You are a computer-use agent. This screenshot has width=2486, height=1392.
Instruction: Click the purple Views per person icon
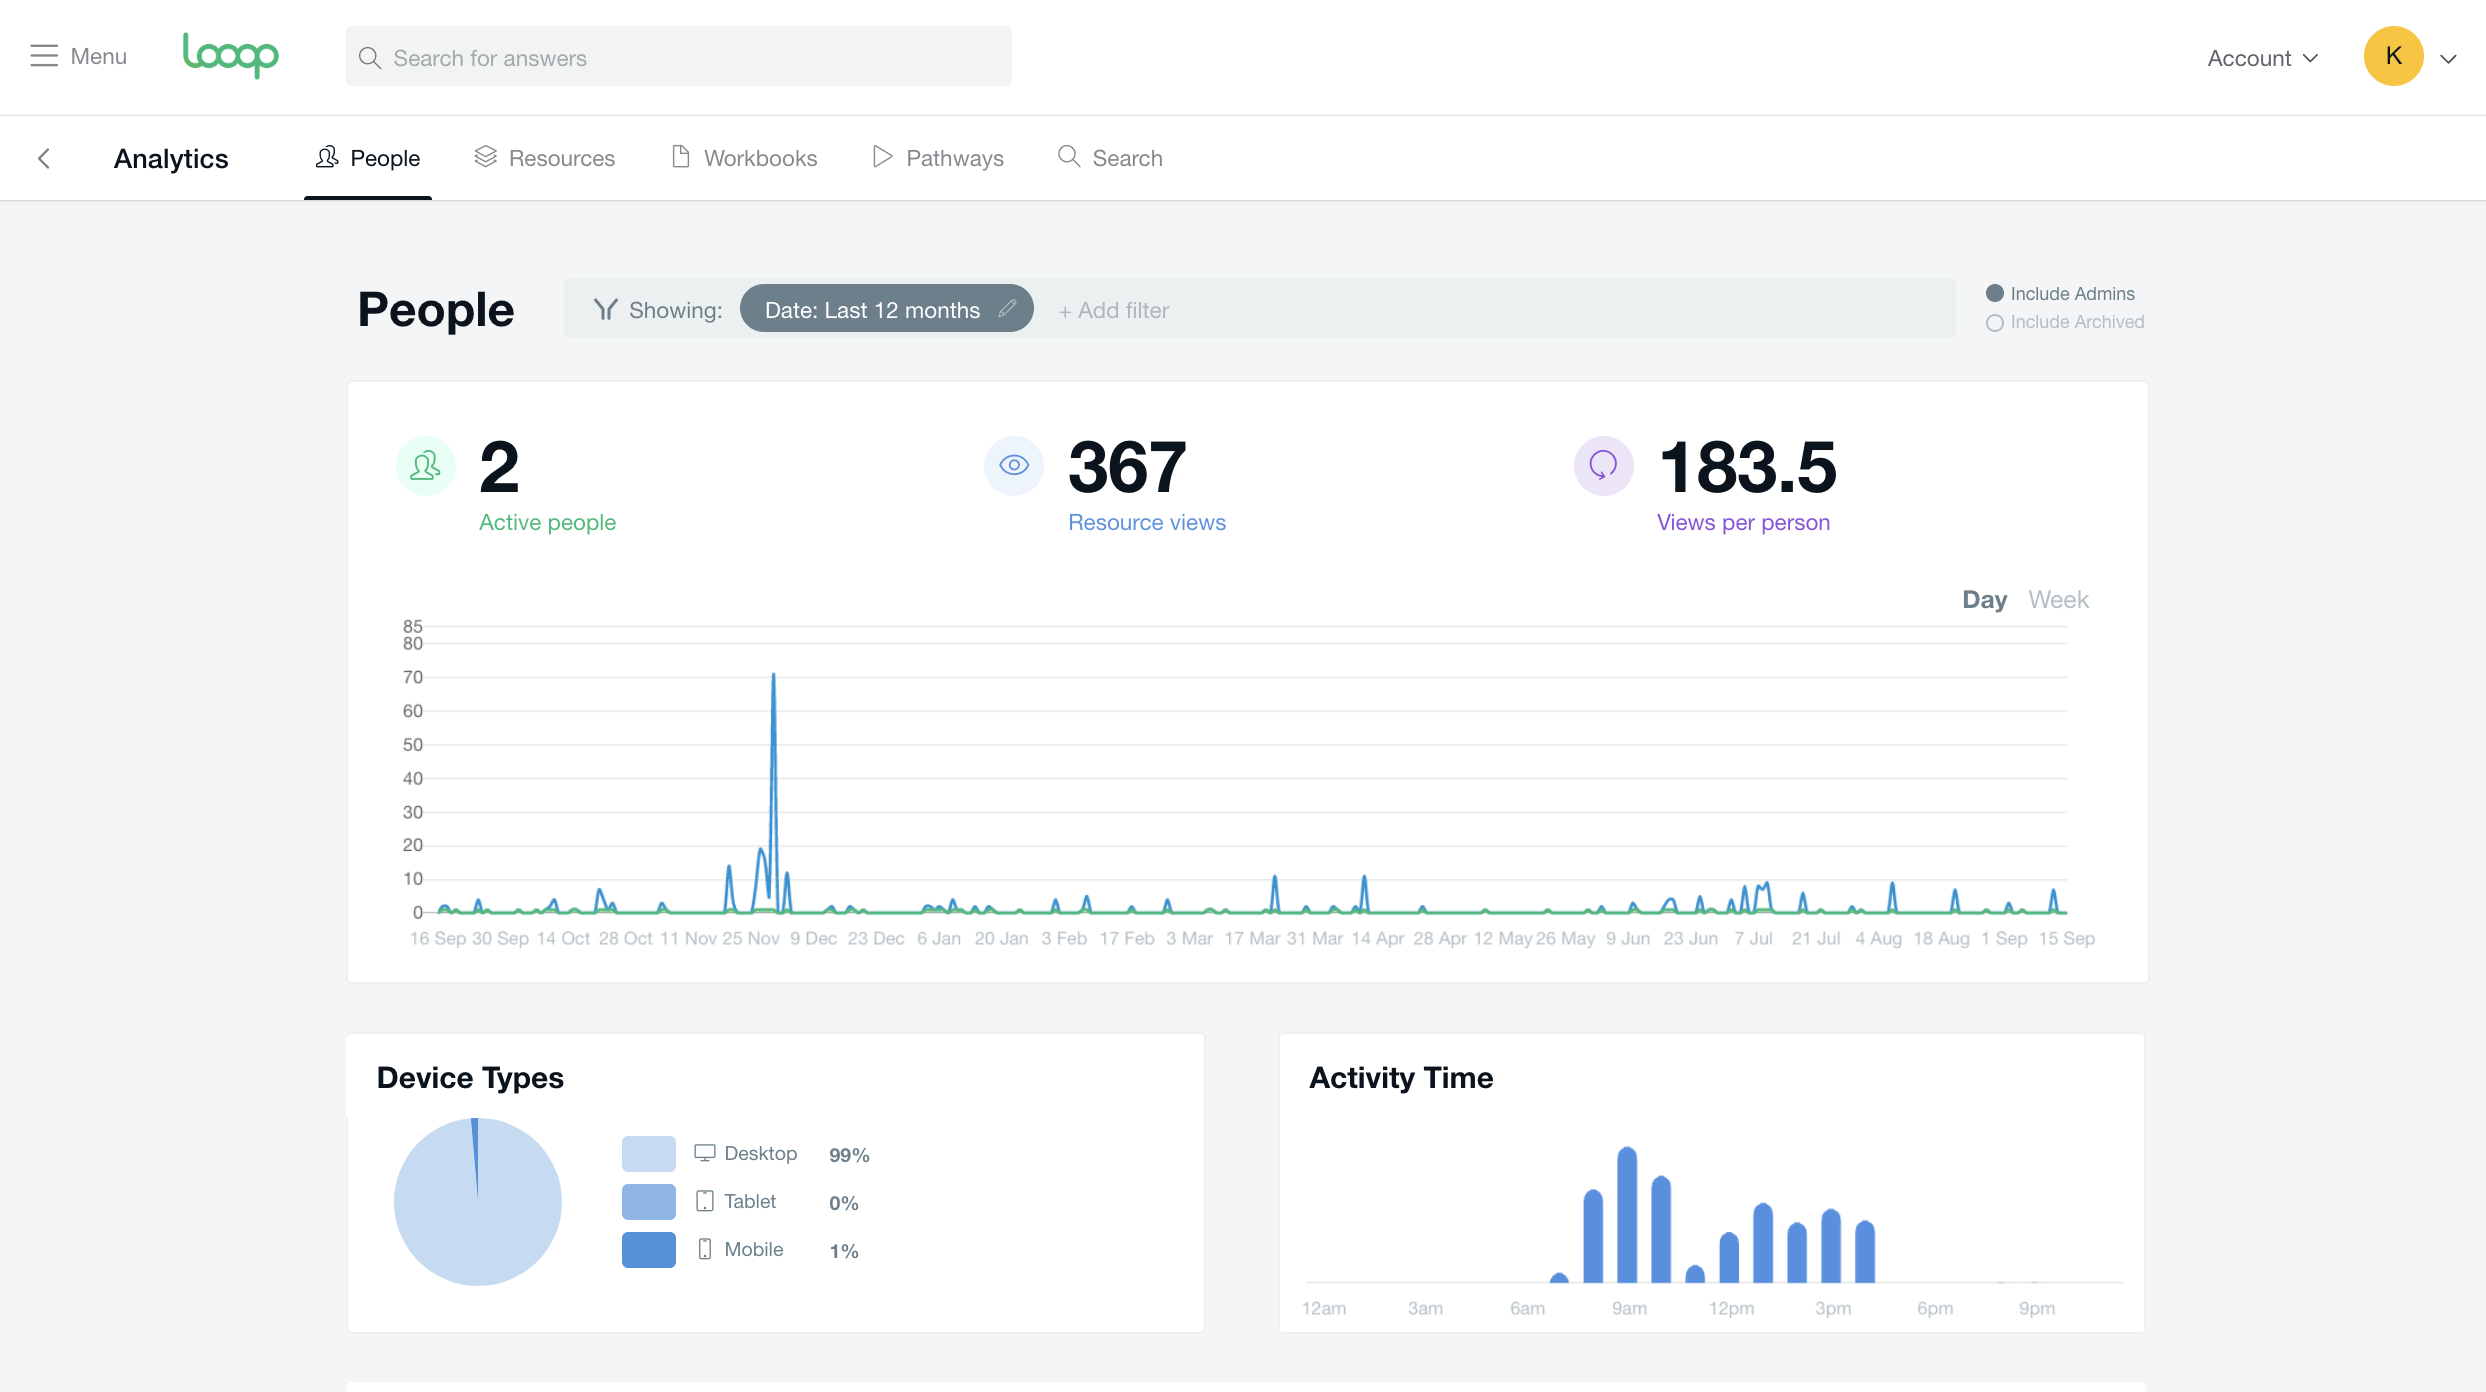(x=1603, y=466)
